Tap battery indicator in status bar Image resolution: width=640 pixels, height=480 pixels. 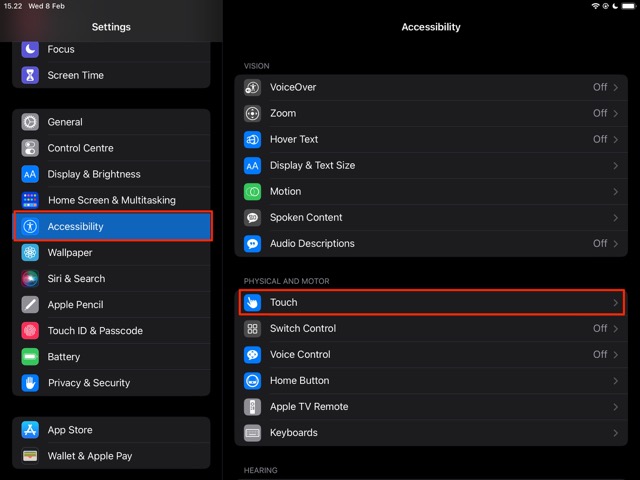(628, 6)
